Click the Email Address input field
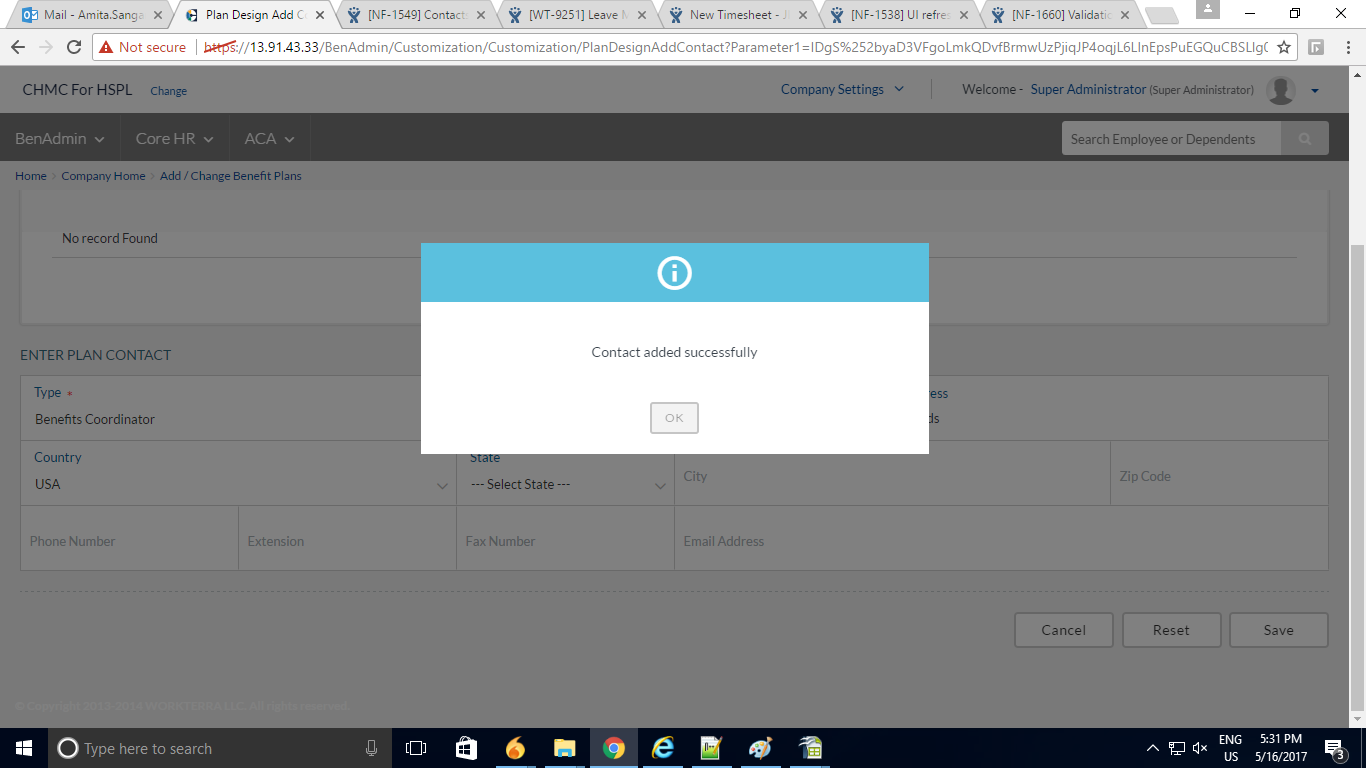 (x=1000, y=541)
